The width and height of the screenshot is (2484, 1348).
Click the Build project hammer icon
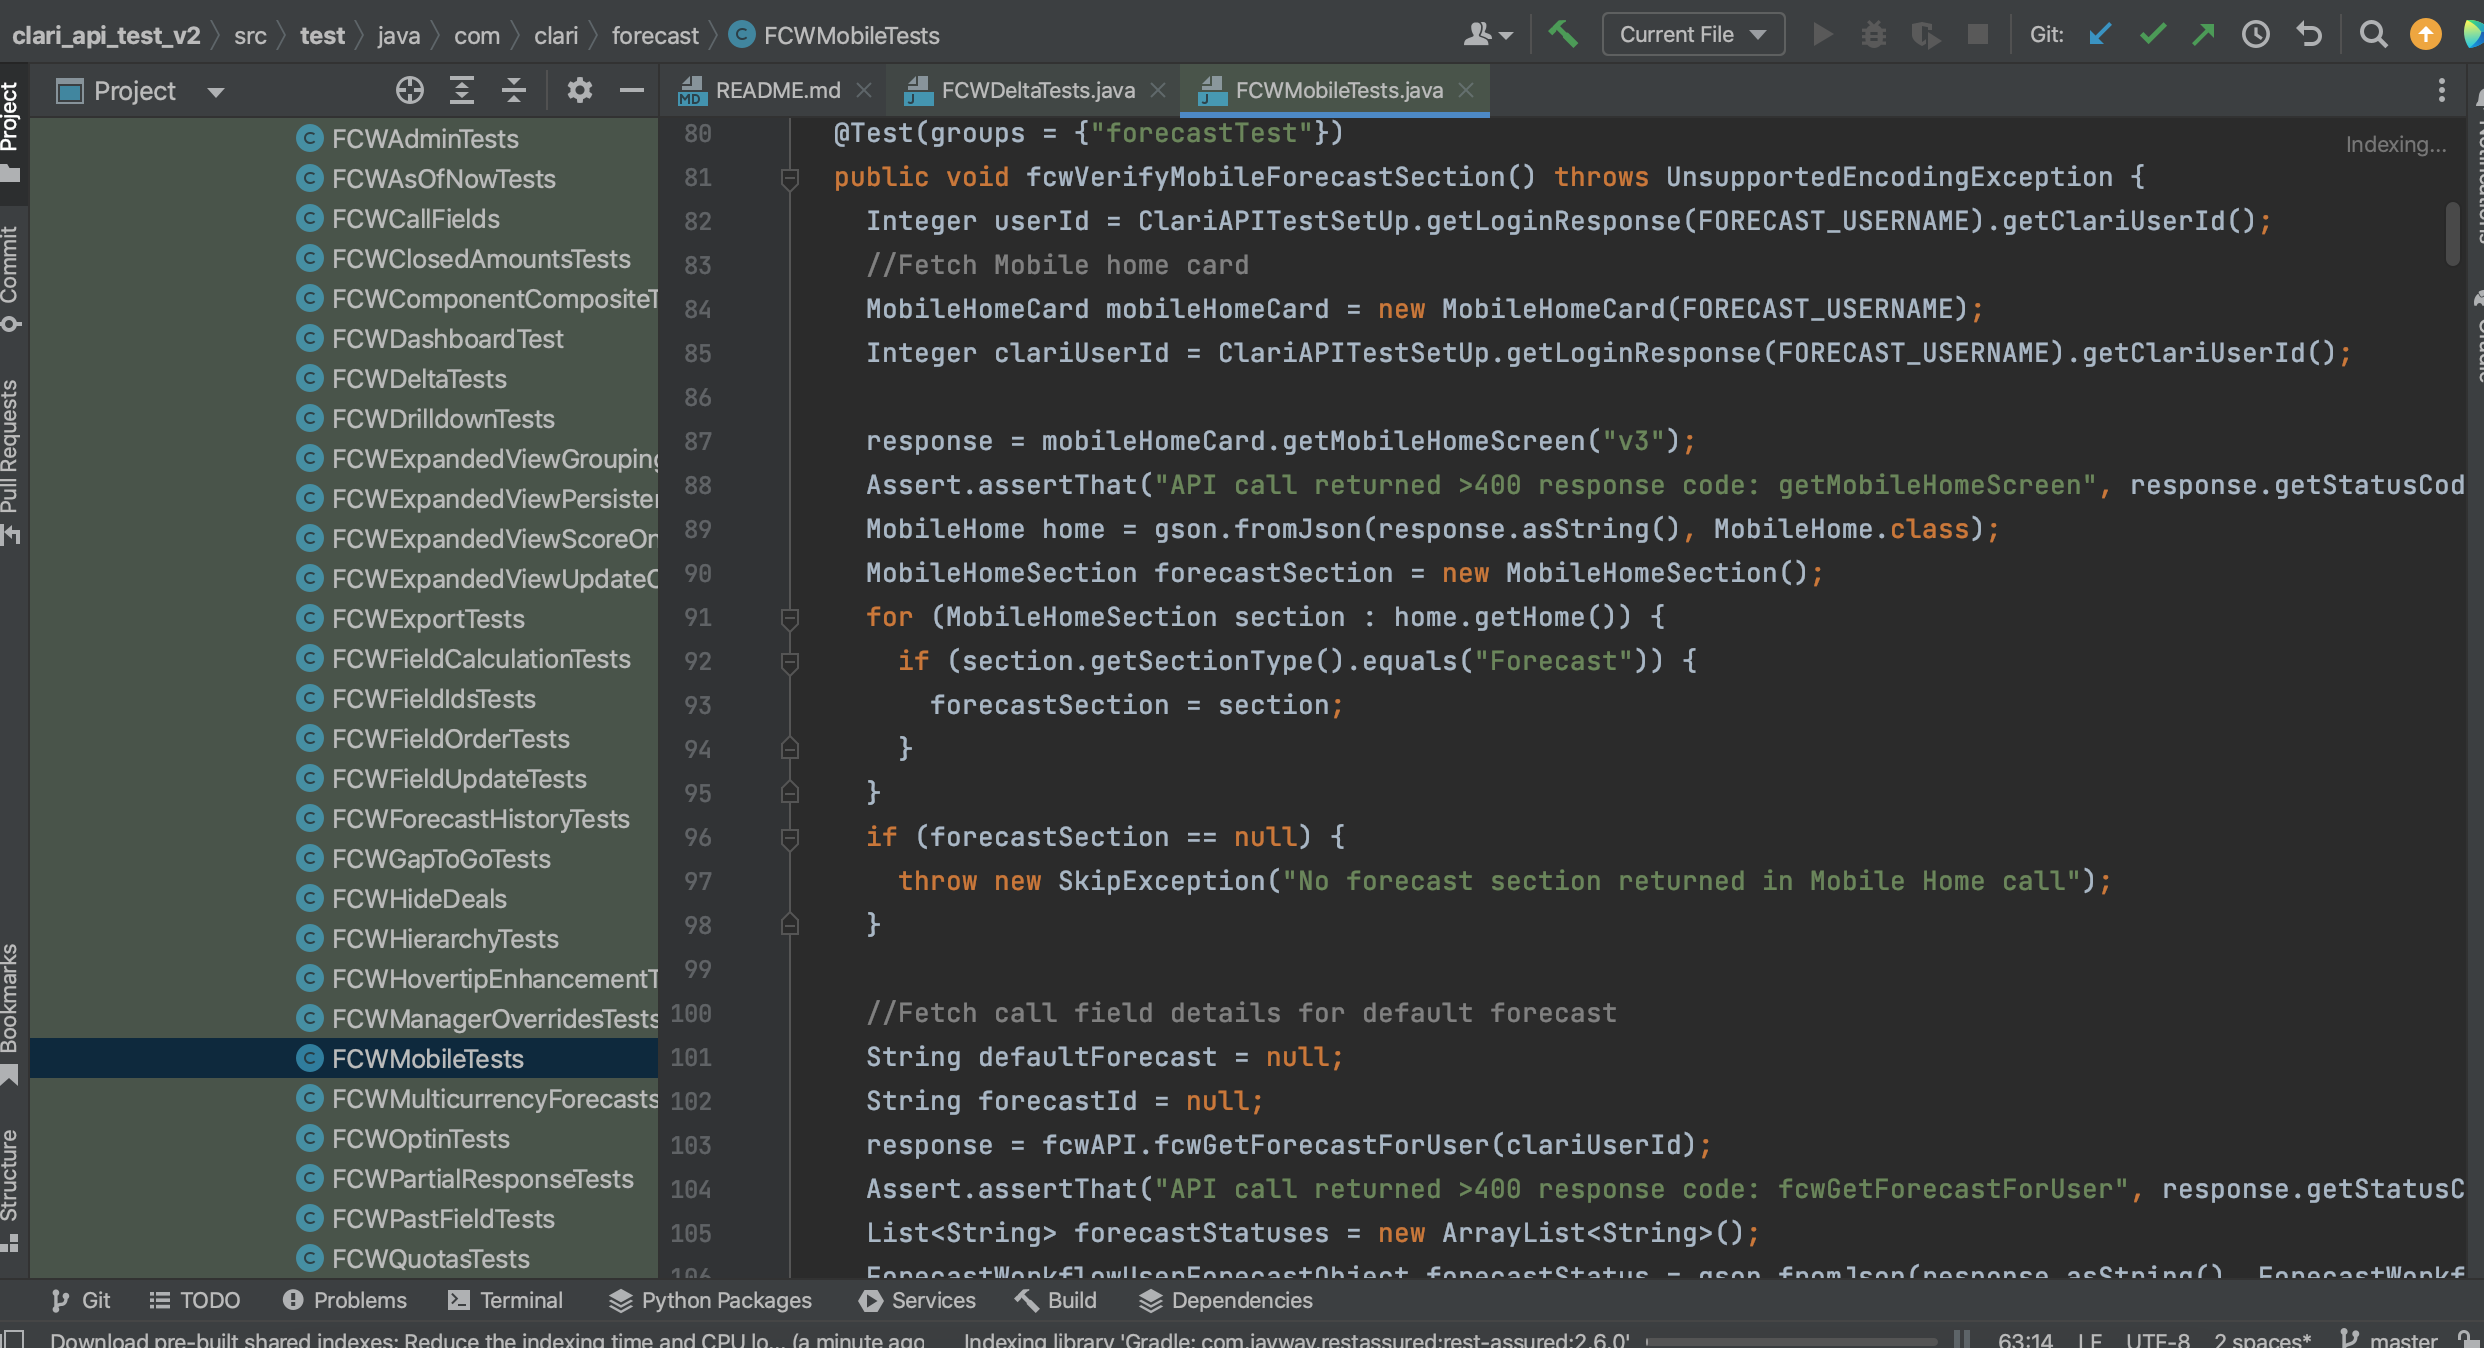(x=1563, y=35)
